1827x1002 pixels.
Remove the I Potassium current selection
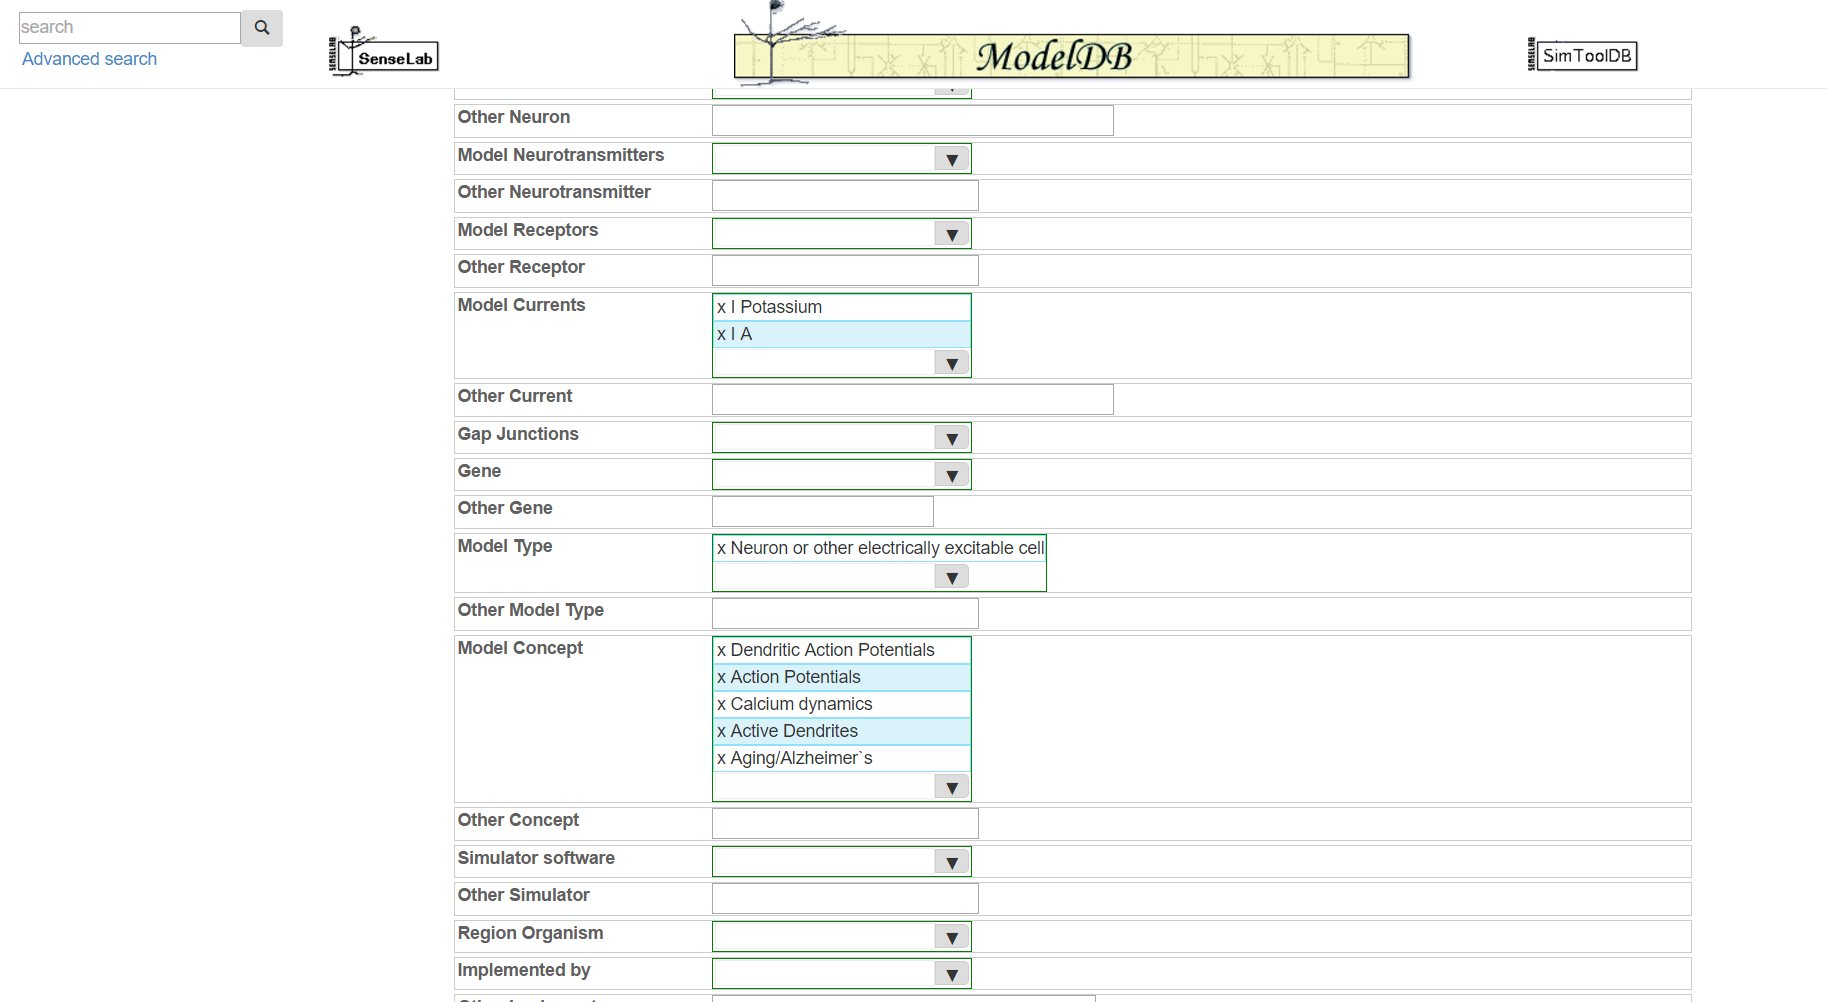pos(721,307)
